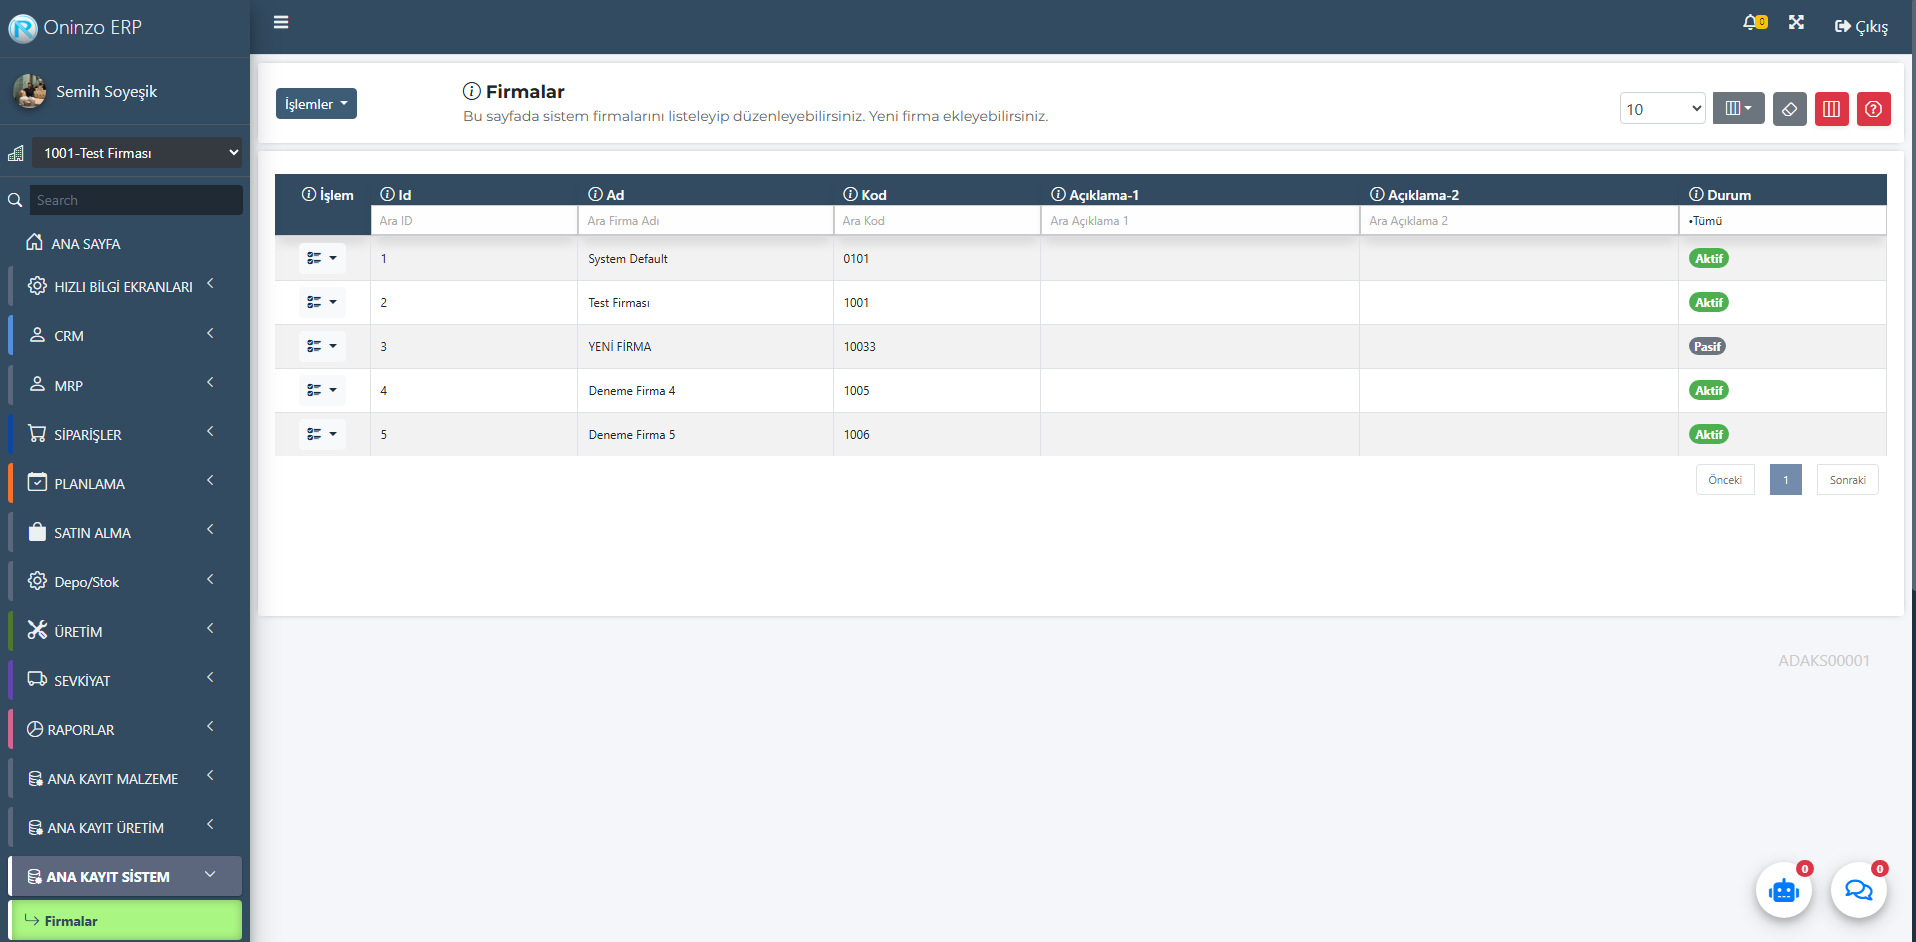Toggle sidebar with the hamburger menu icon
Image resolution: width=1916 pixels, height=942 pixels.
coord(281,22)
